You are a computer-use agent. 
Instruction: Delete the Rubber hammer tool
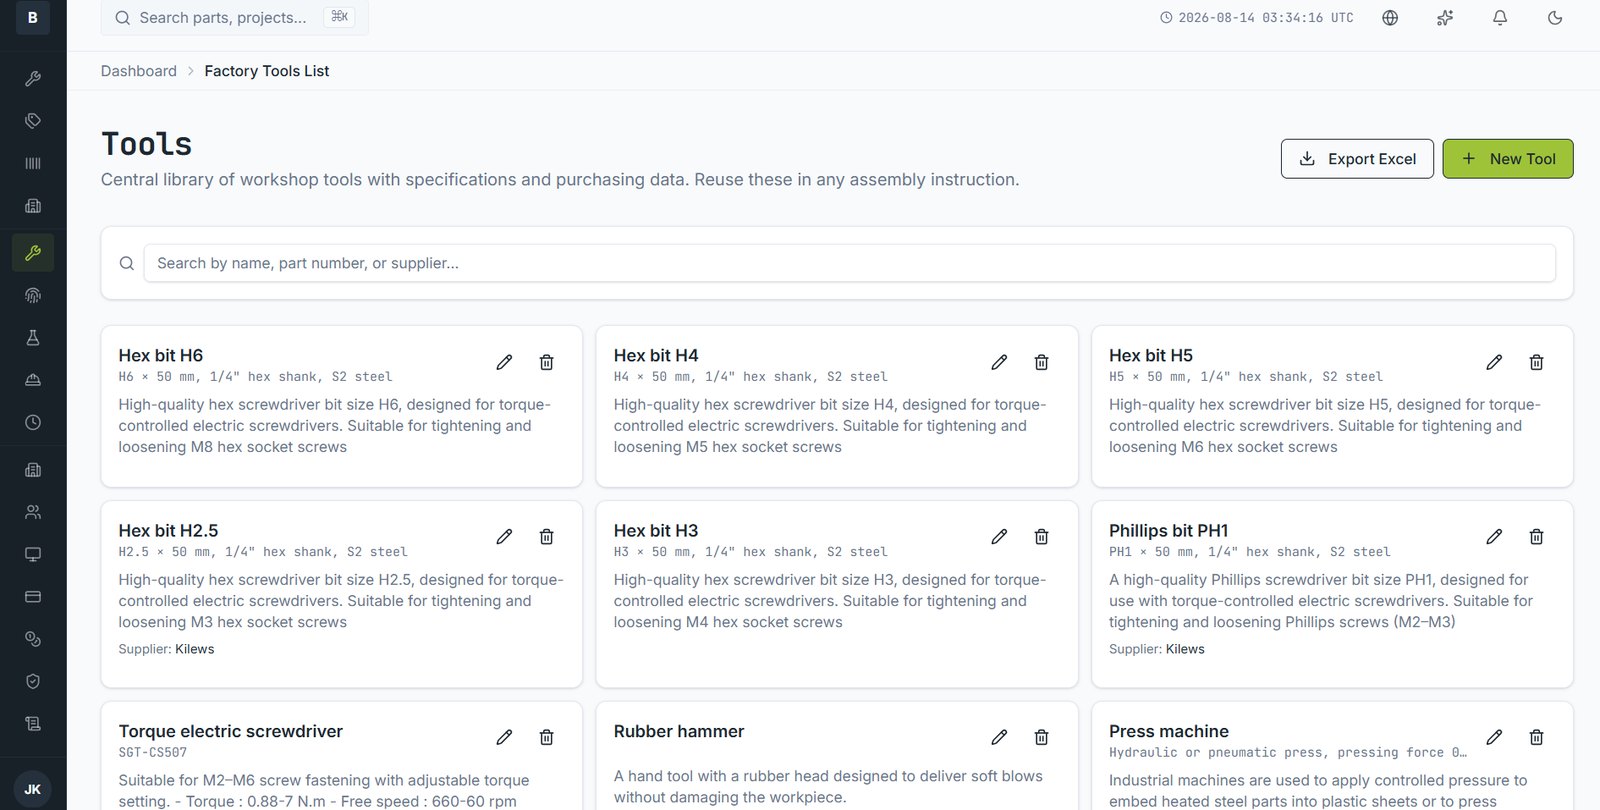[x=1042, y=737]
